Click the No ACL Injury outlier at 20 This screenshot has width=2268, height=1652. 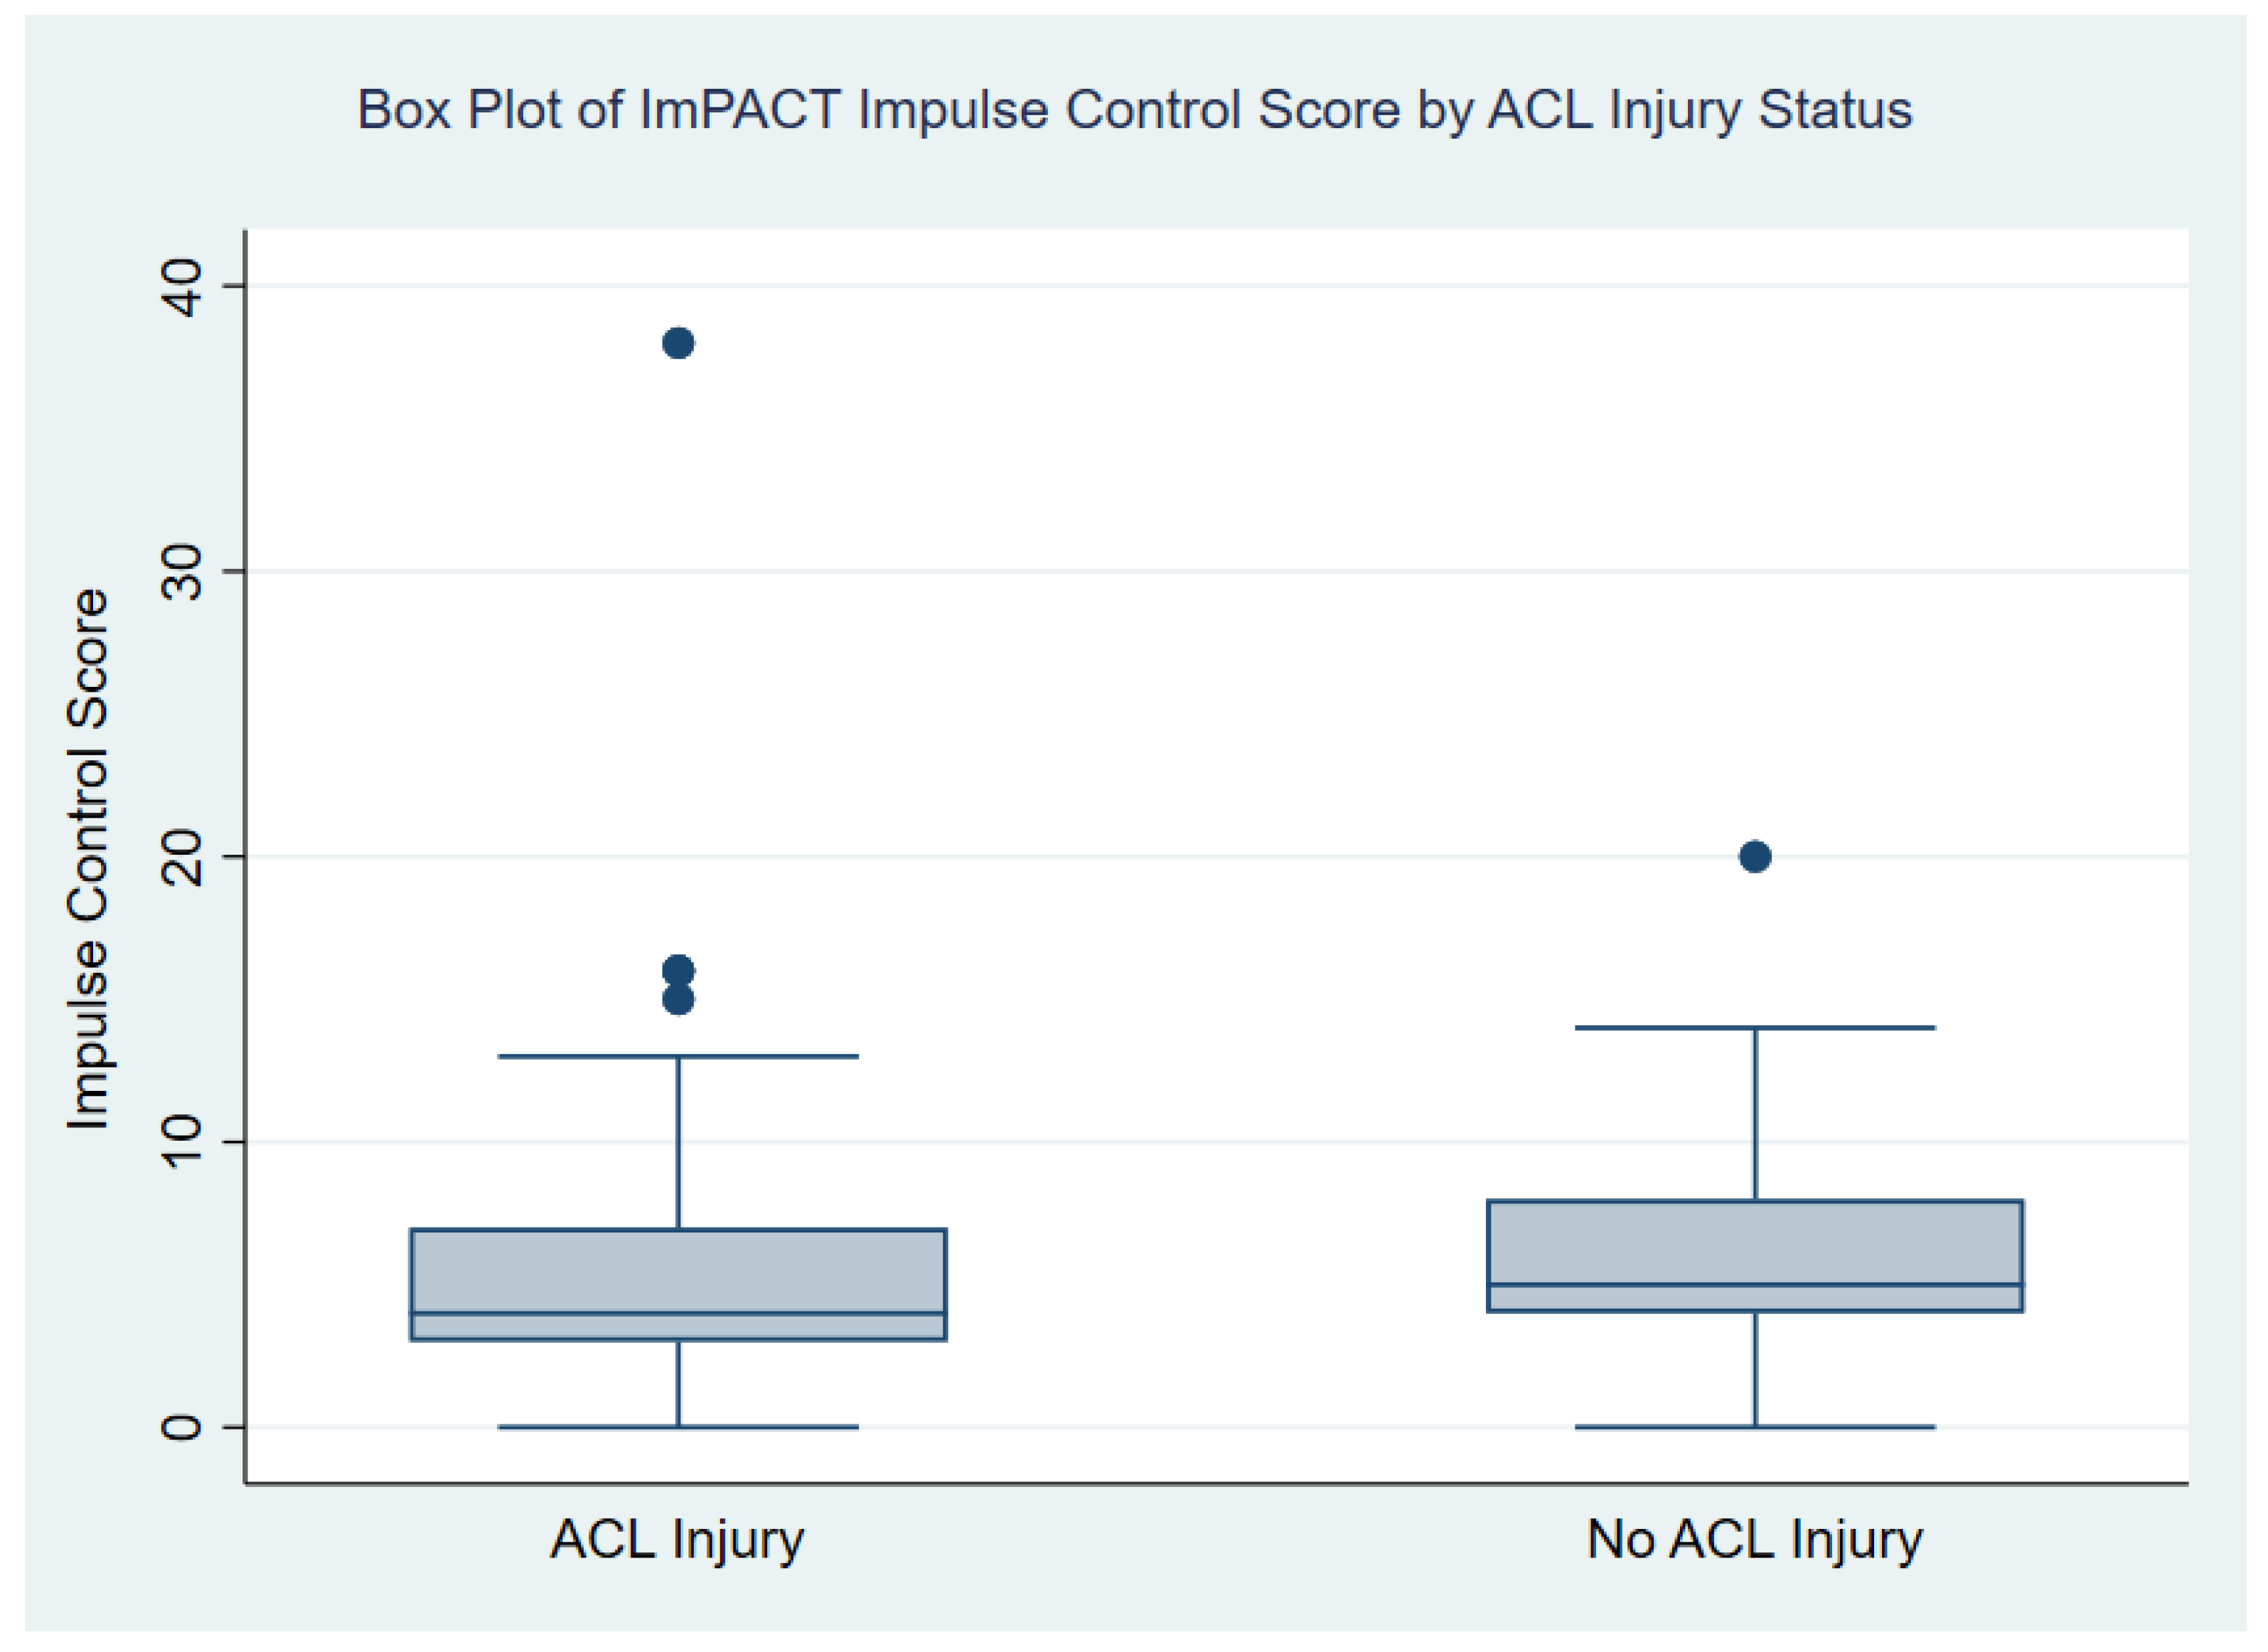coord(1755,856)
